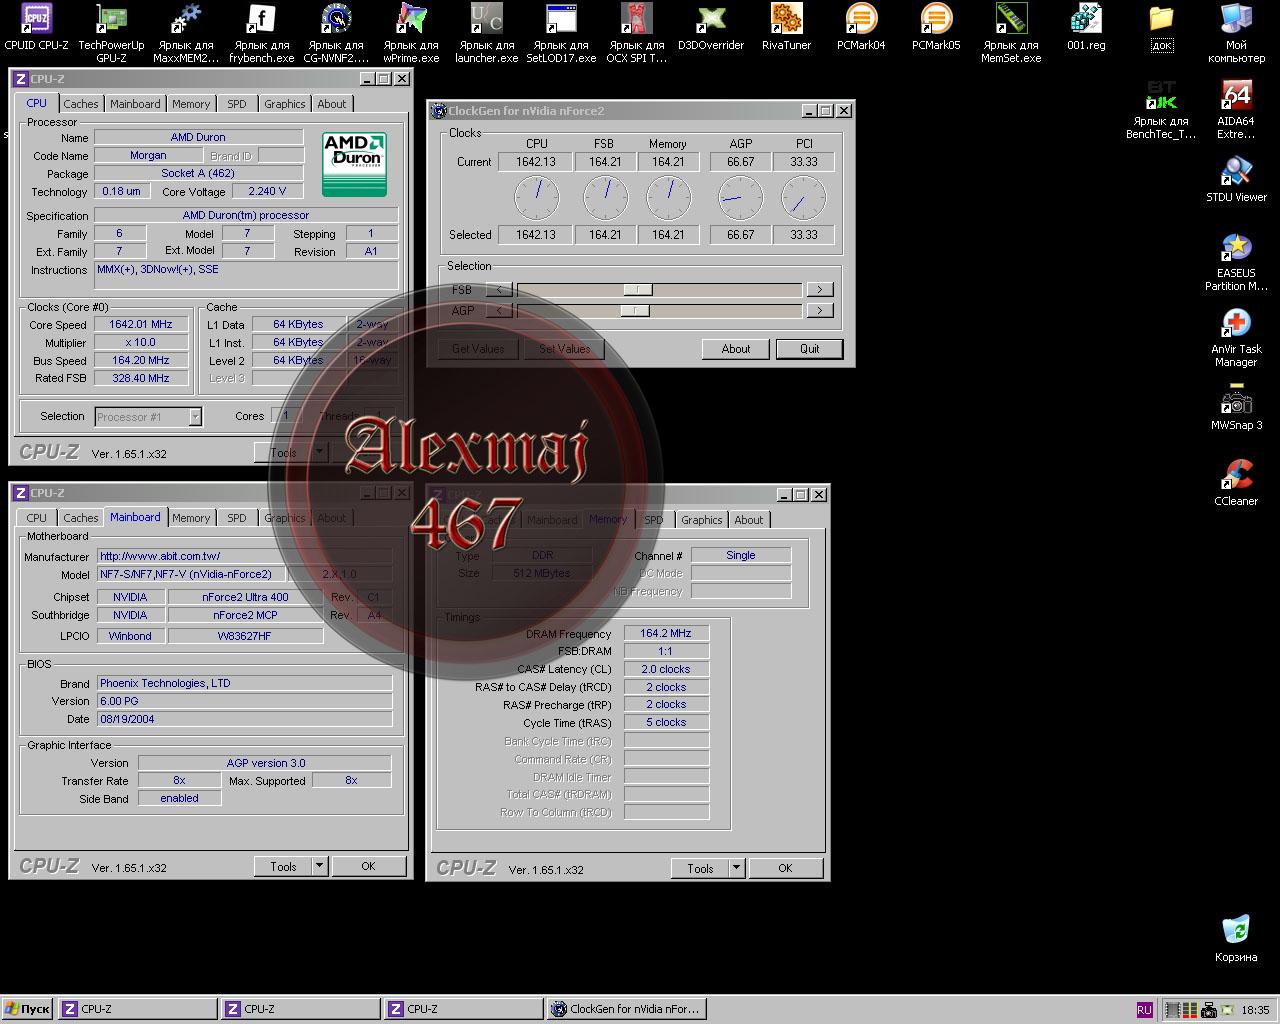Open the Пуск start button

pyautogui.click(x=27, y=1009)
